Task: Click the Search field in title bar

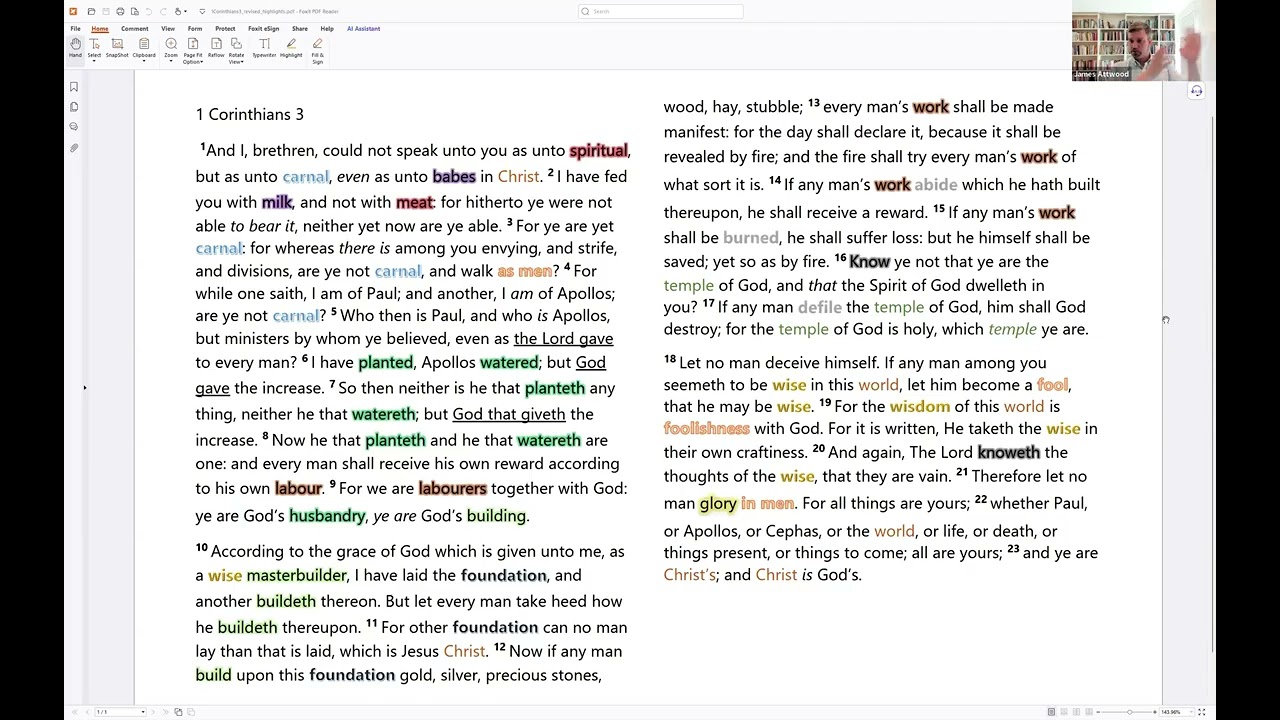Action: coord(660,11)
